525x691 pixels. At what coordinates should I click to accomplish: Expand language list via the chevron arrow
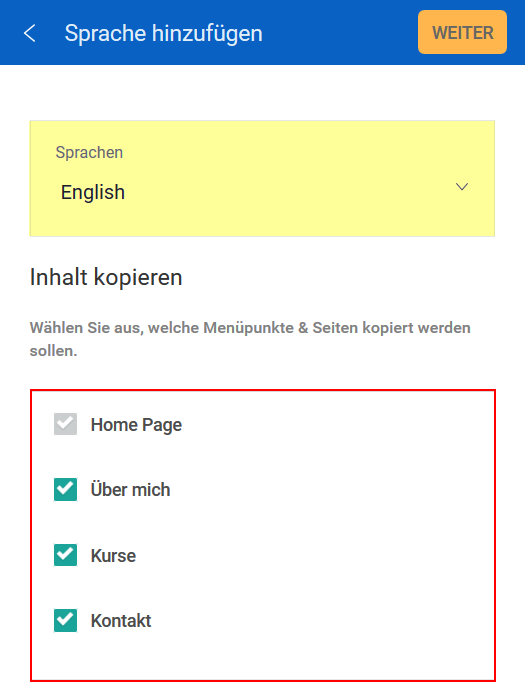point(462,187)
